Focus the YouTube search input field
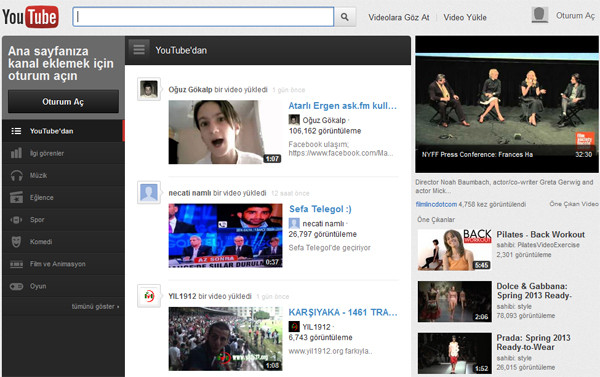The width and height of the screenshot is (600, 377). (203, 17)
